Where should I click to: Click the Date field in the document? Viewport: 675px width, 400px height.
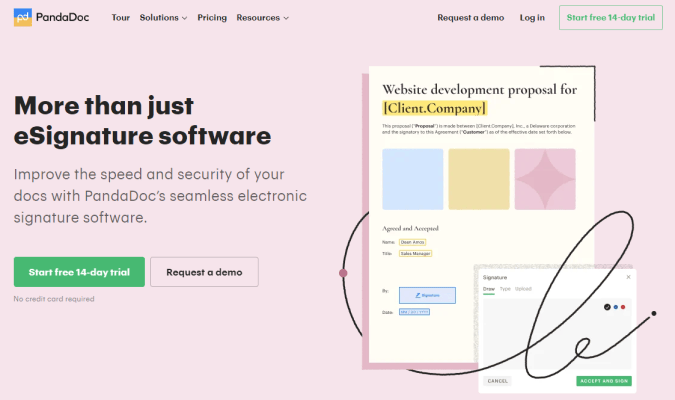(414, 312)
